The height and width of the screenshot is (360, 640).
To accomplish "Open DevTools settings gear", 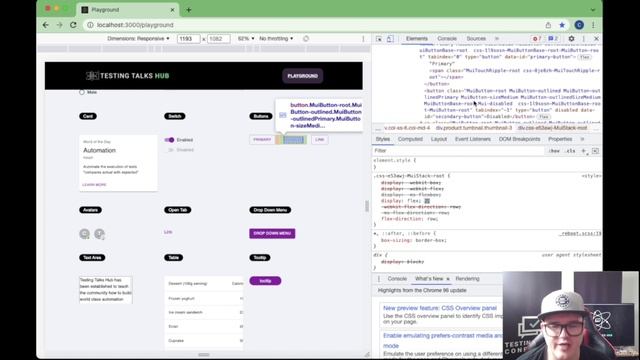I will (571, 38).
